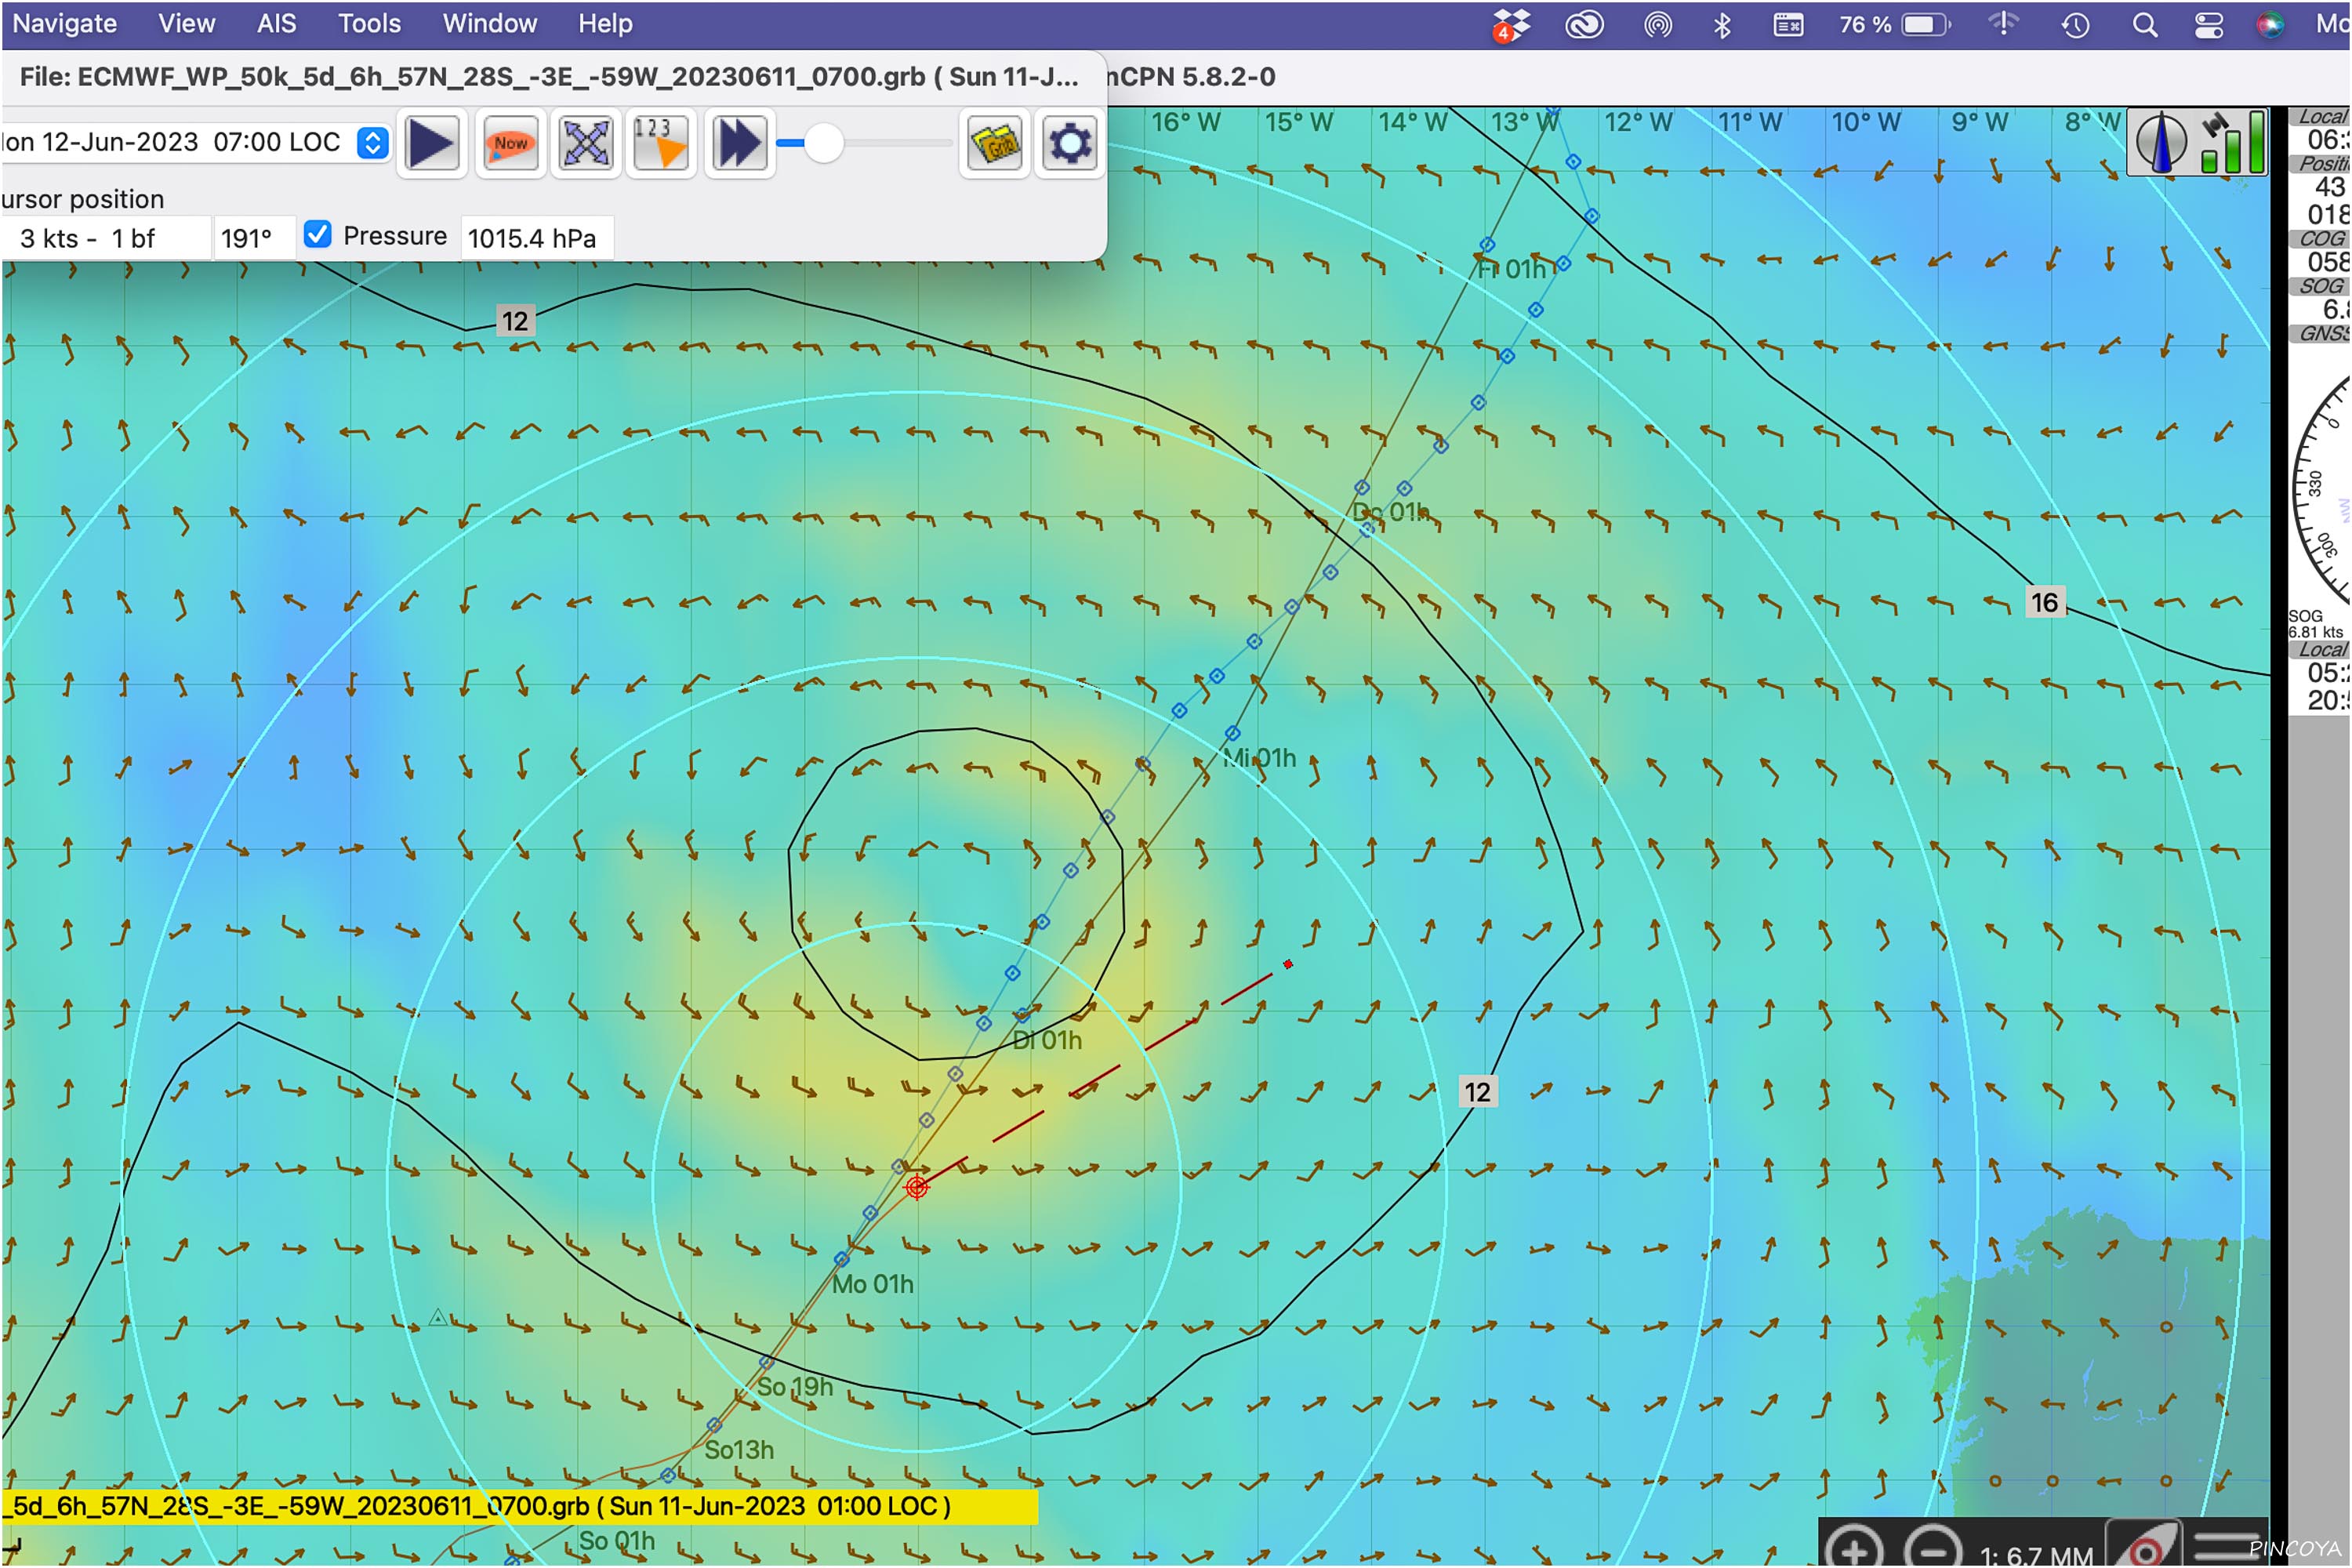Open the Tools menu
This screenshot has width=2352, height=1568.
click(369, 23)
